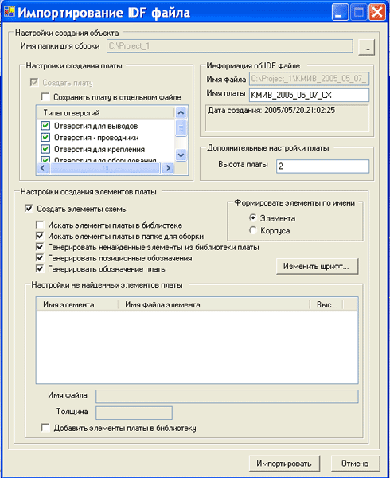Click 'Имя элемента' column header
Image resolution: width=390 pixels, height=478 pixels.
tap(77, 305)
